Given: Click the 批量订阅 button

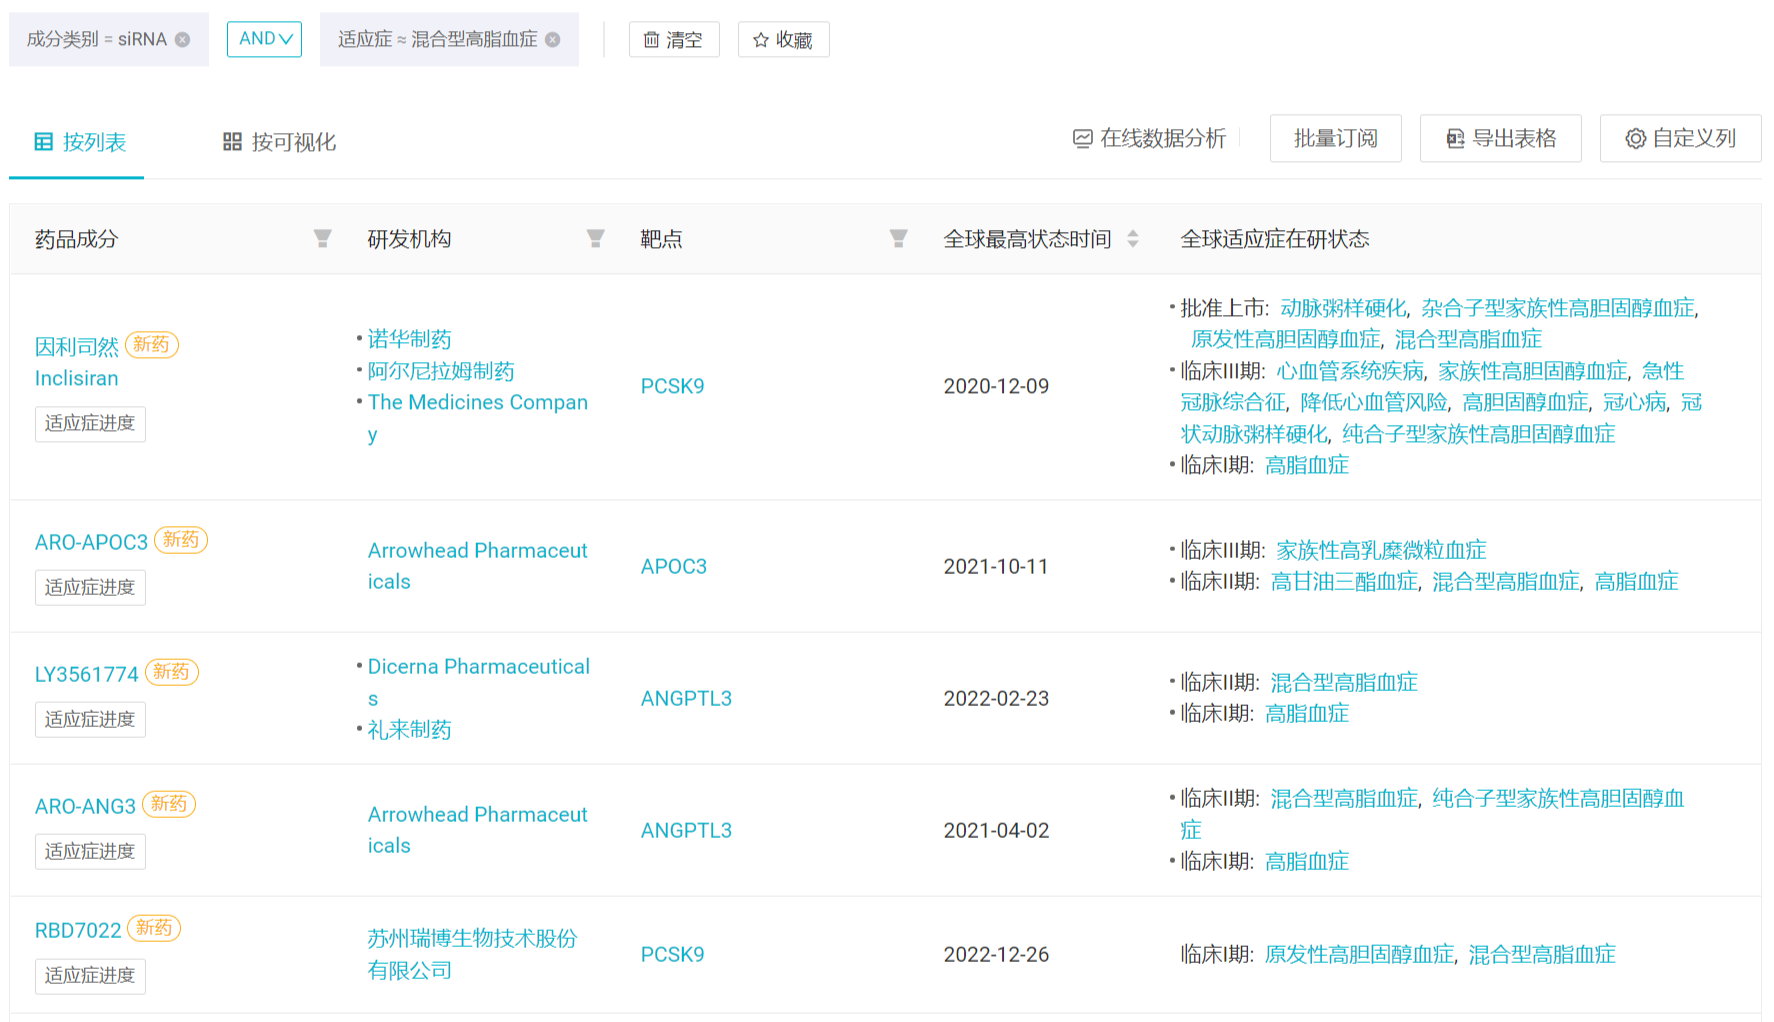Looking at the screenshot, I should 1335,139.
